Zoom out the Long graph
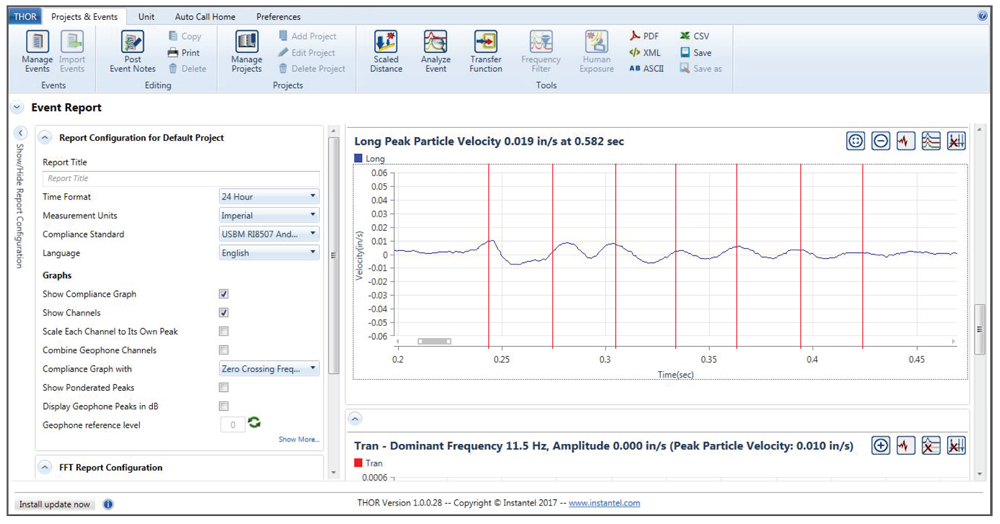 point(881,141)
